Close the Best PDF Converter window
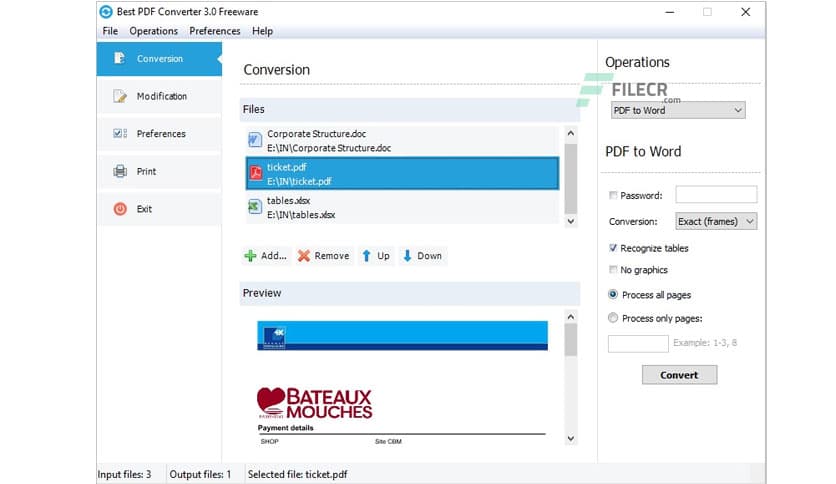The height and width of the screenshot is (484, 836). click(745, 12)
